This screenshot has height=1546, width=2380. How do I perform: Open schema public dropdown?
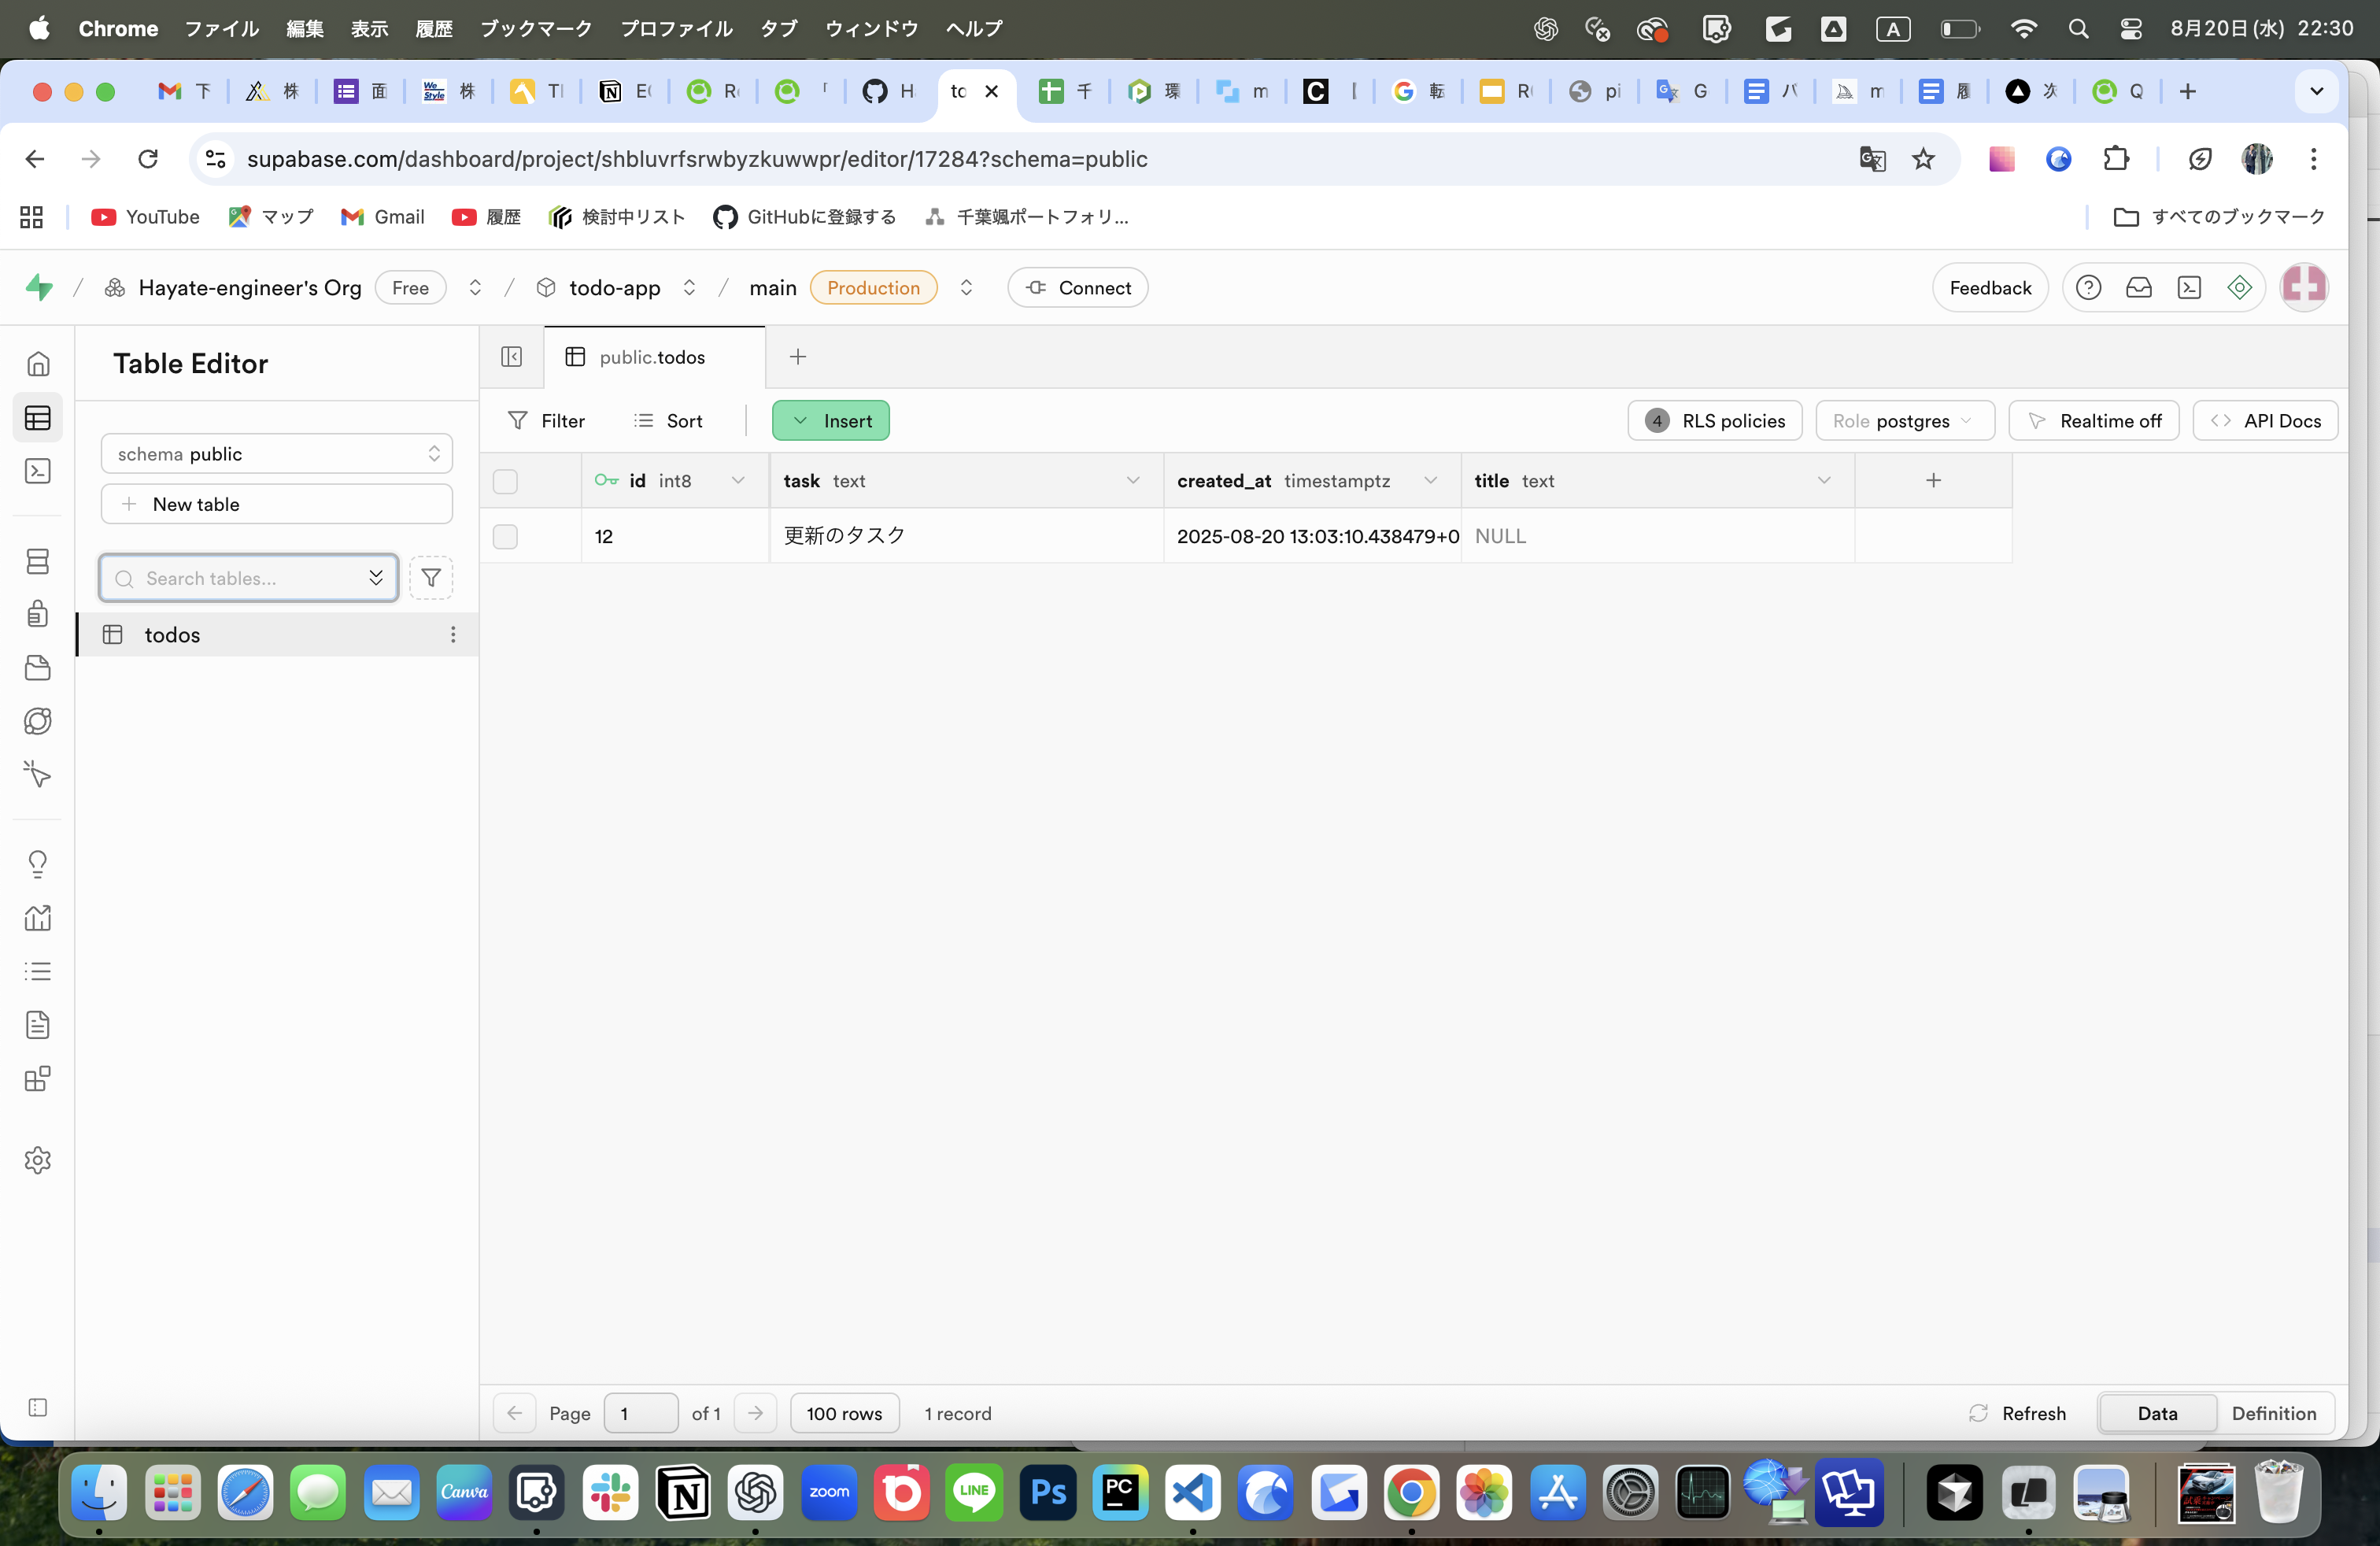click(277, 454)
